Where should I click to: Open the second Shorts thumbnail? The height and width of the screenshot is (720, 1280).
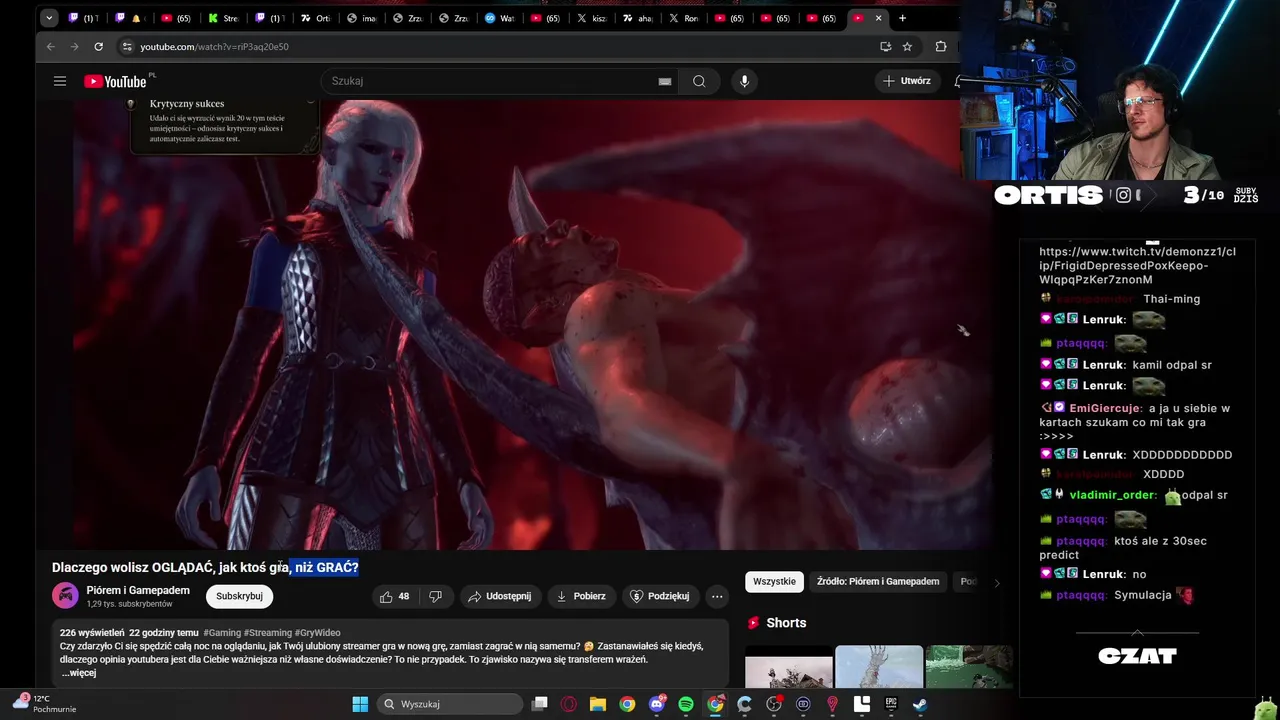click(x=879, y=667)
